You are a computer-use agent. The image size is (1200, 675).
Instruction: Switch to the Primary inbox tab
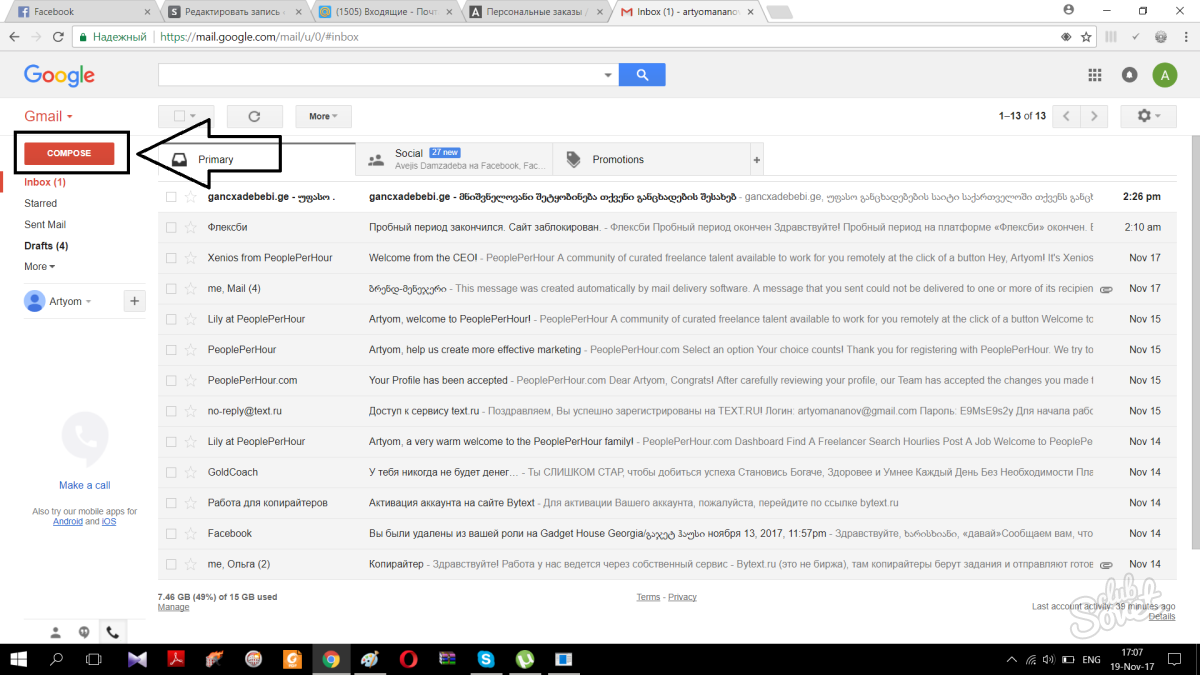[257, 160]
